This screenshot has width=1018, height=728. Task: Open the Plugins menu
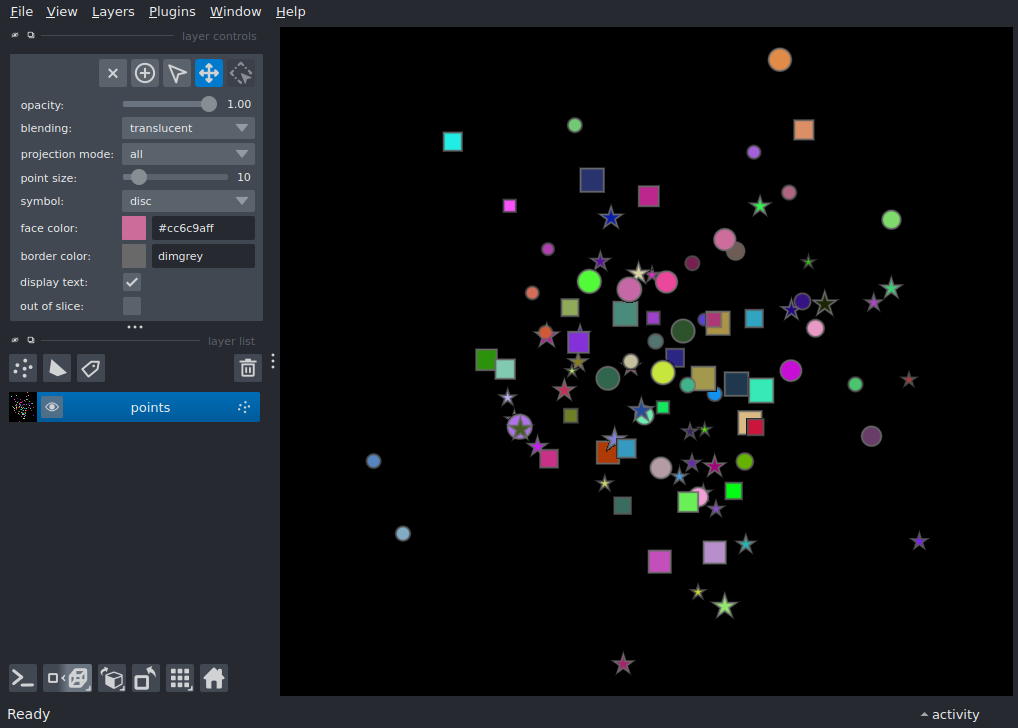[171, 11]
